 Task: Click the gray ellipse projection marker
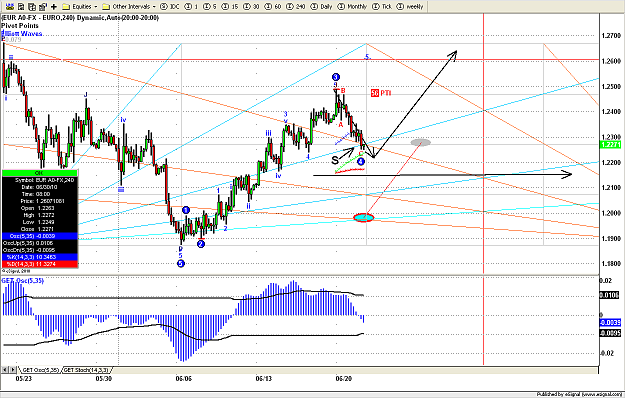pyautogui.click(x=421, y=142)
